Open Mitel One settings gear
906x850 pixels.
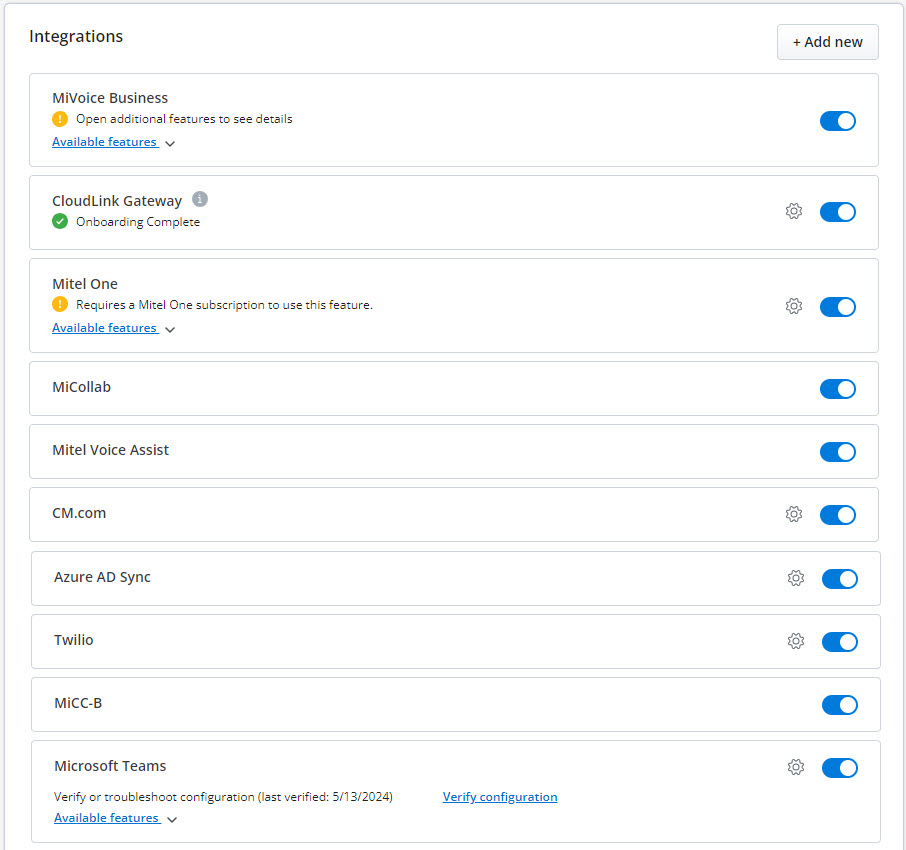[794, 307]
